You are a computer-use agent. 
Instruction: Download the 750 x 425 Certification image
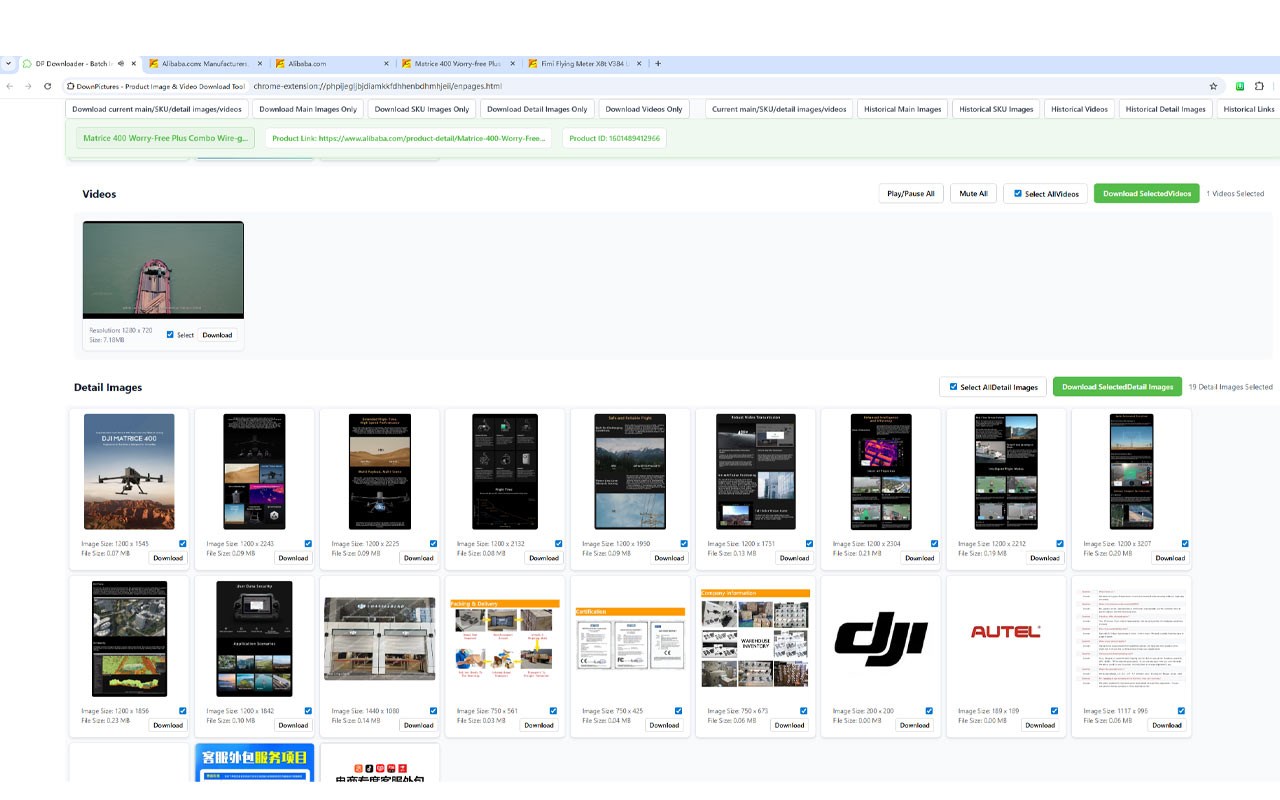click(664, 725)
